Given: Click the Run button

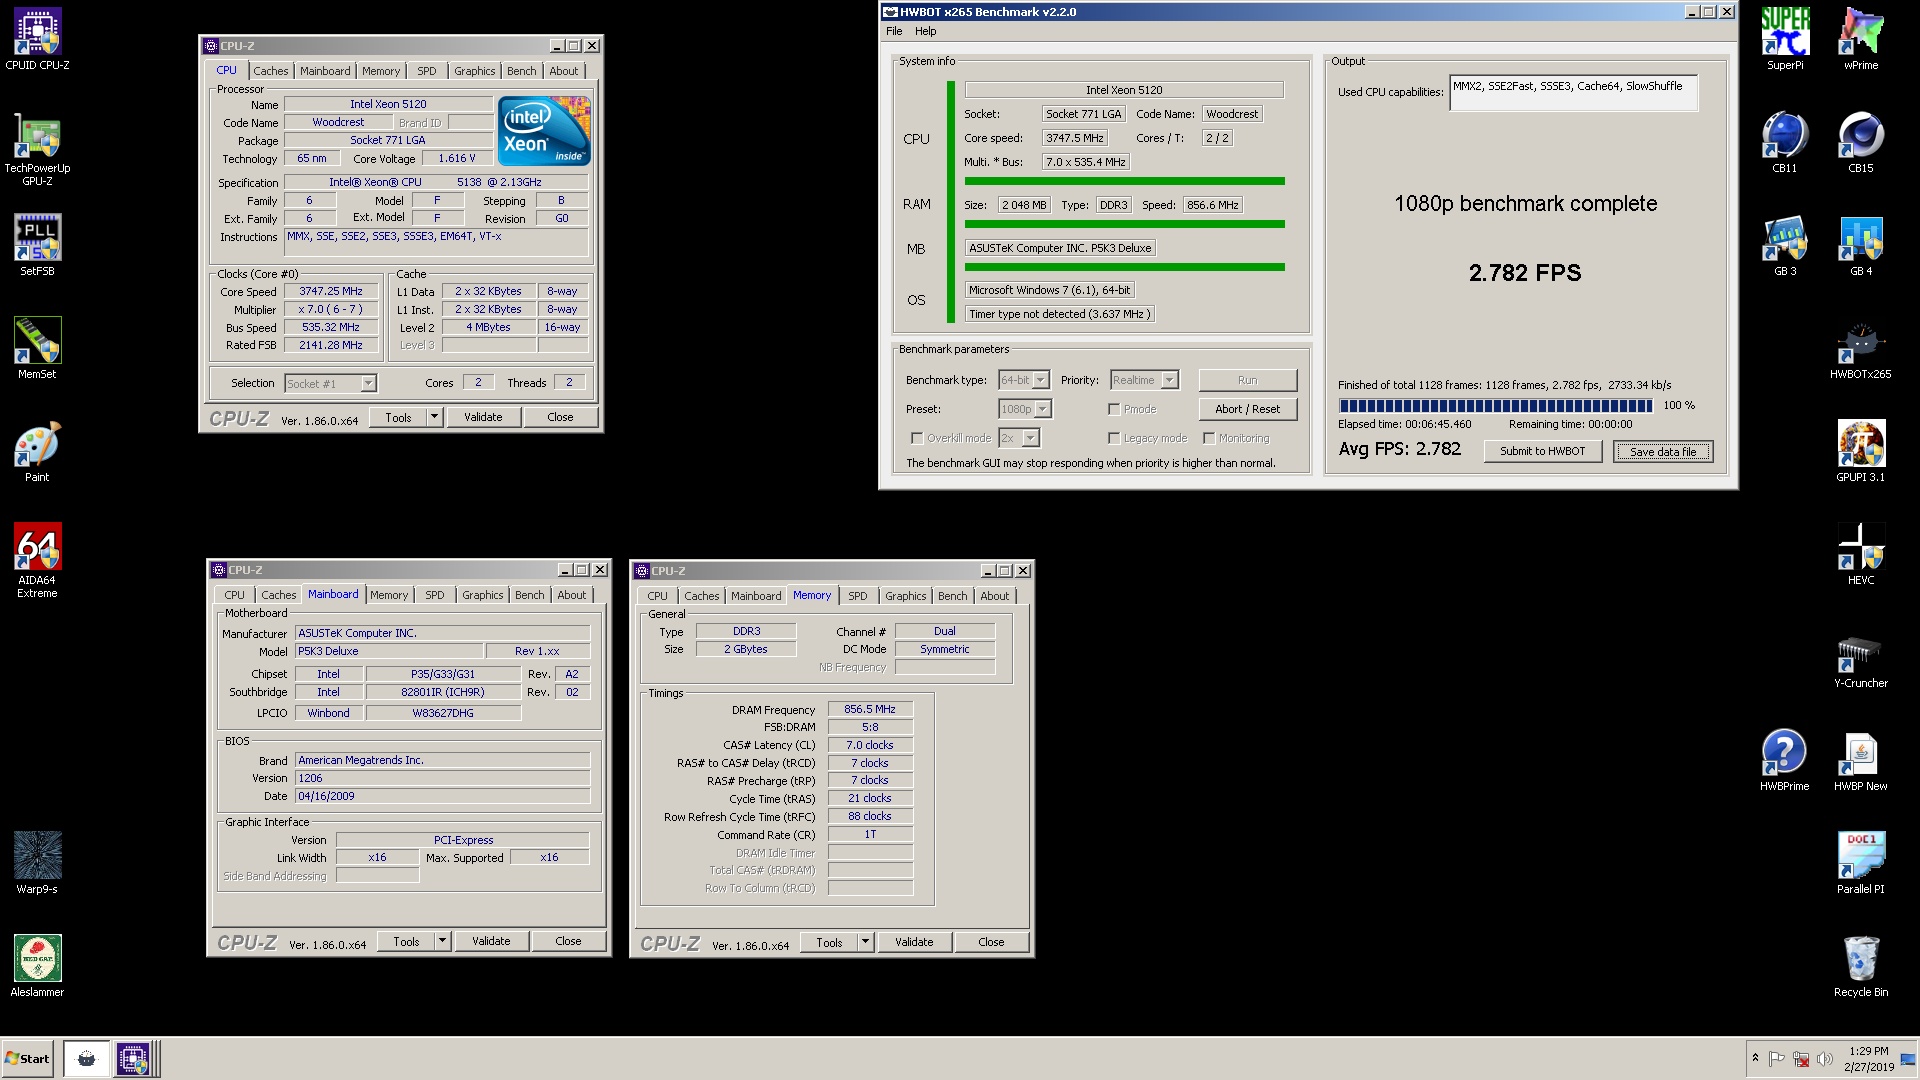Looking at the screenshot, I should click(x=1248, y=380).
